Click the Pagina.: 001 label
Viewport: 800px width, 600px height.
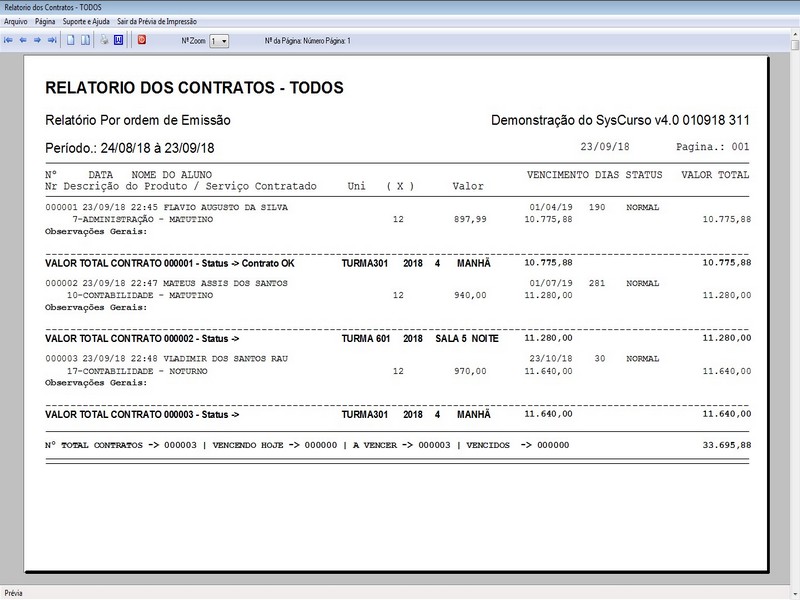tap(712, 147)
